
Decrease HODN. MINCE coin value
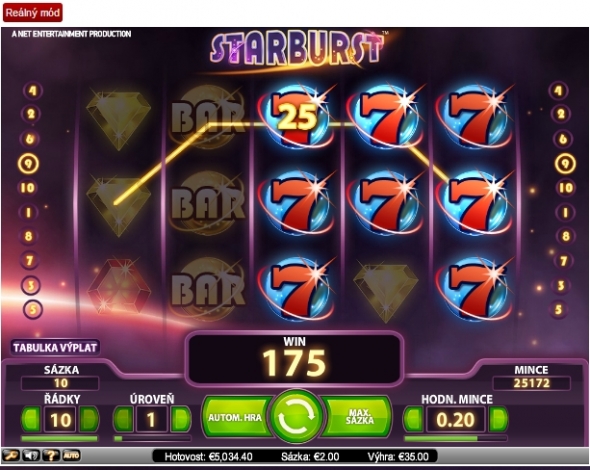click(x=414, y=419)
